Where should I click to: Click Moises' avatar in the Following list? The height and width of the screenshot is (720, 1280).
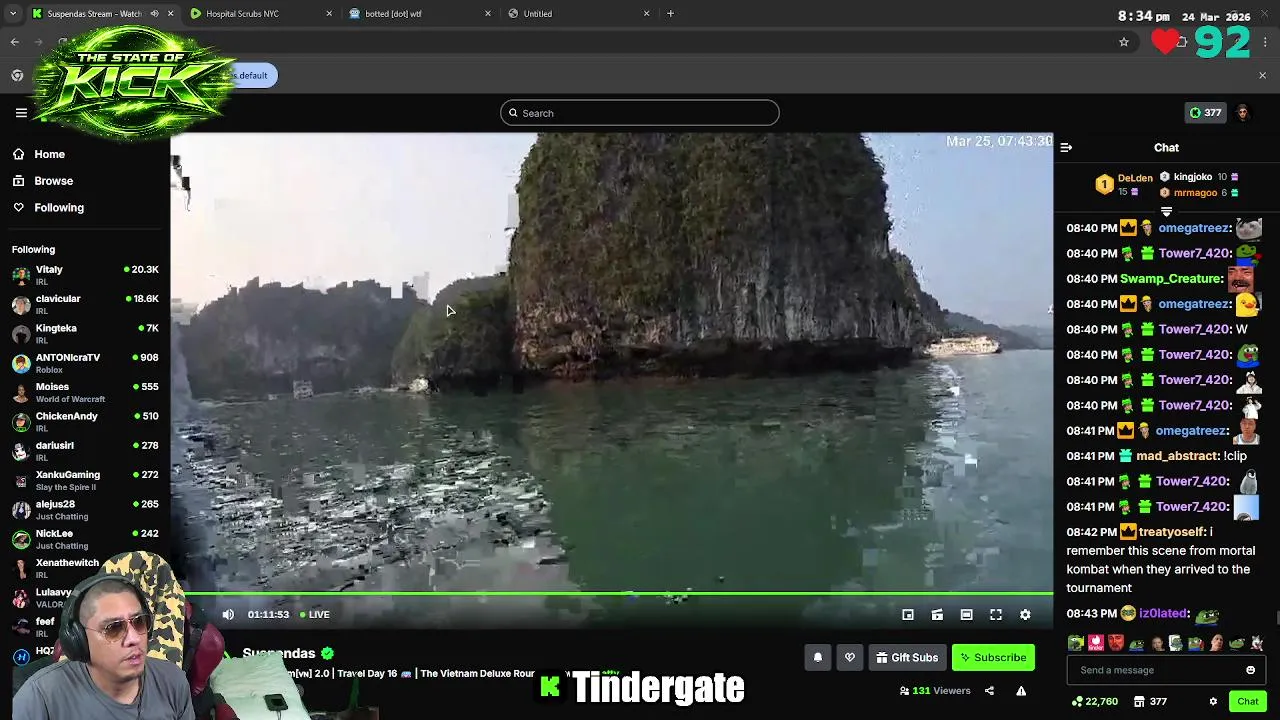click(21, 392)
